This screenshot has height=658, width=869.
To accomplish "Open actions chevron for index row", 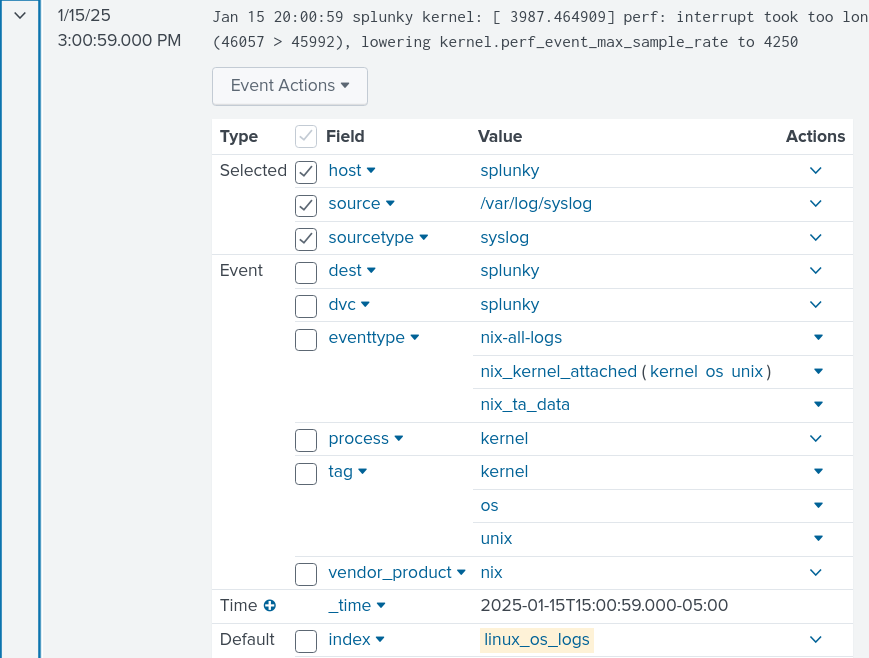I will 816,640.
